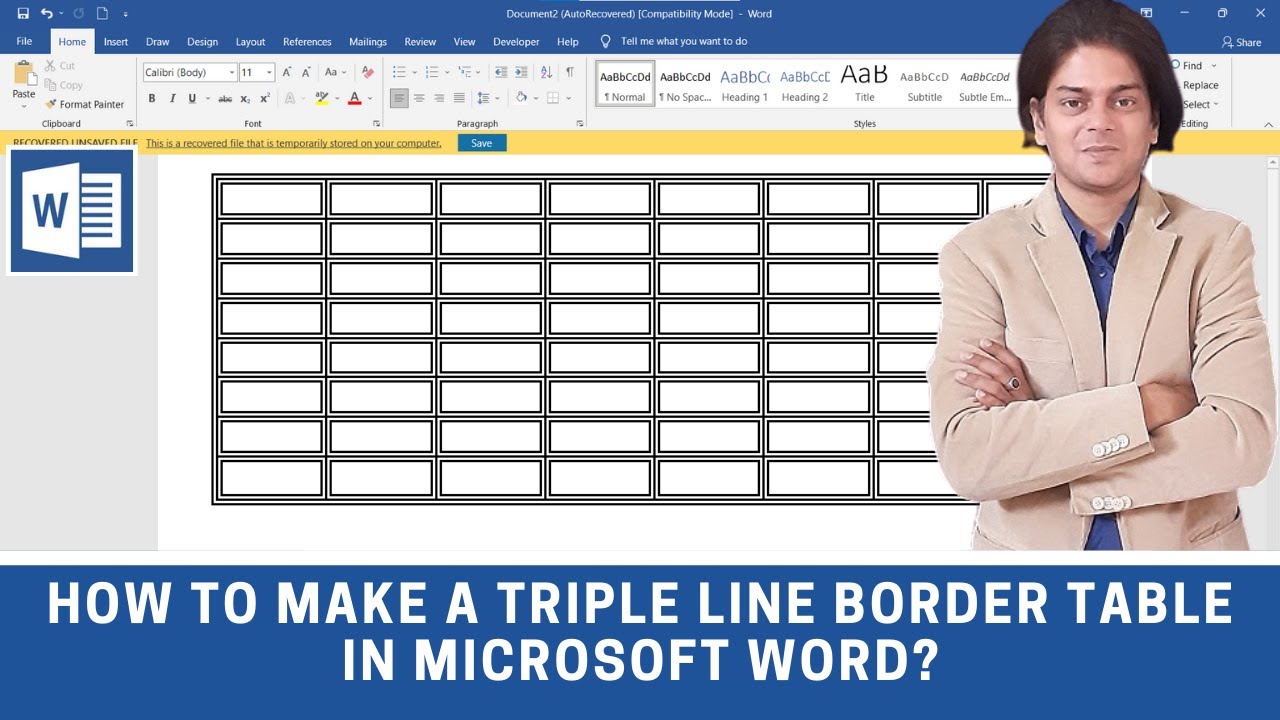This screenshot has width=1280, height=720.
Task: Expand the numbered list options
Action: pyautogui.click(x=446, y=72)
